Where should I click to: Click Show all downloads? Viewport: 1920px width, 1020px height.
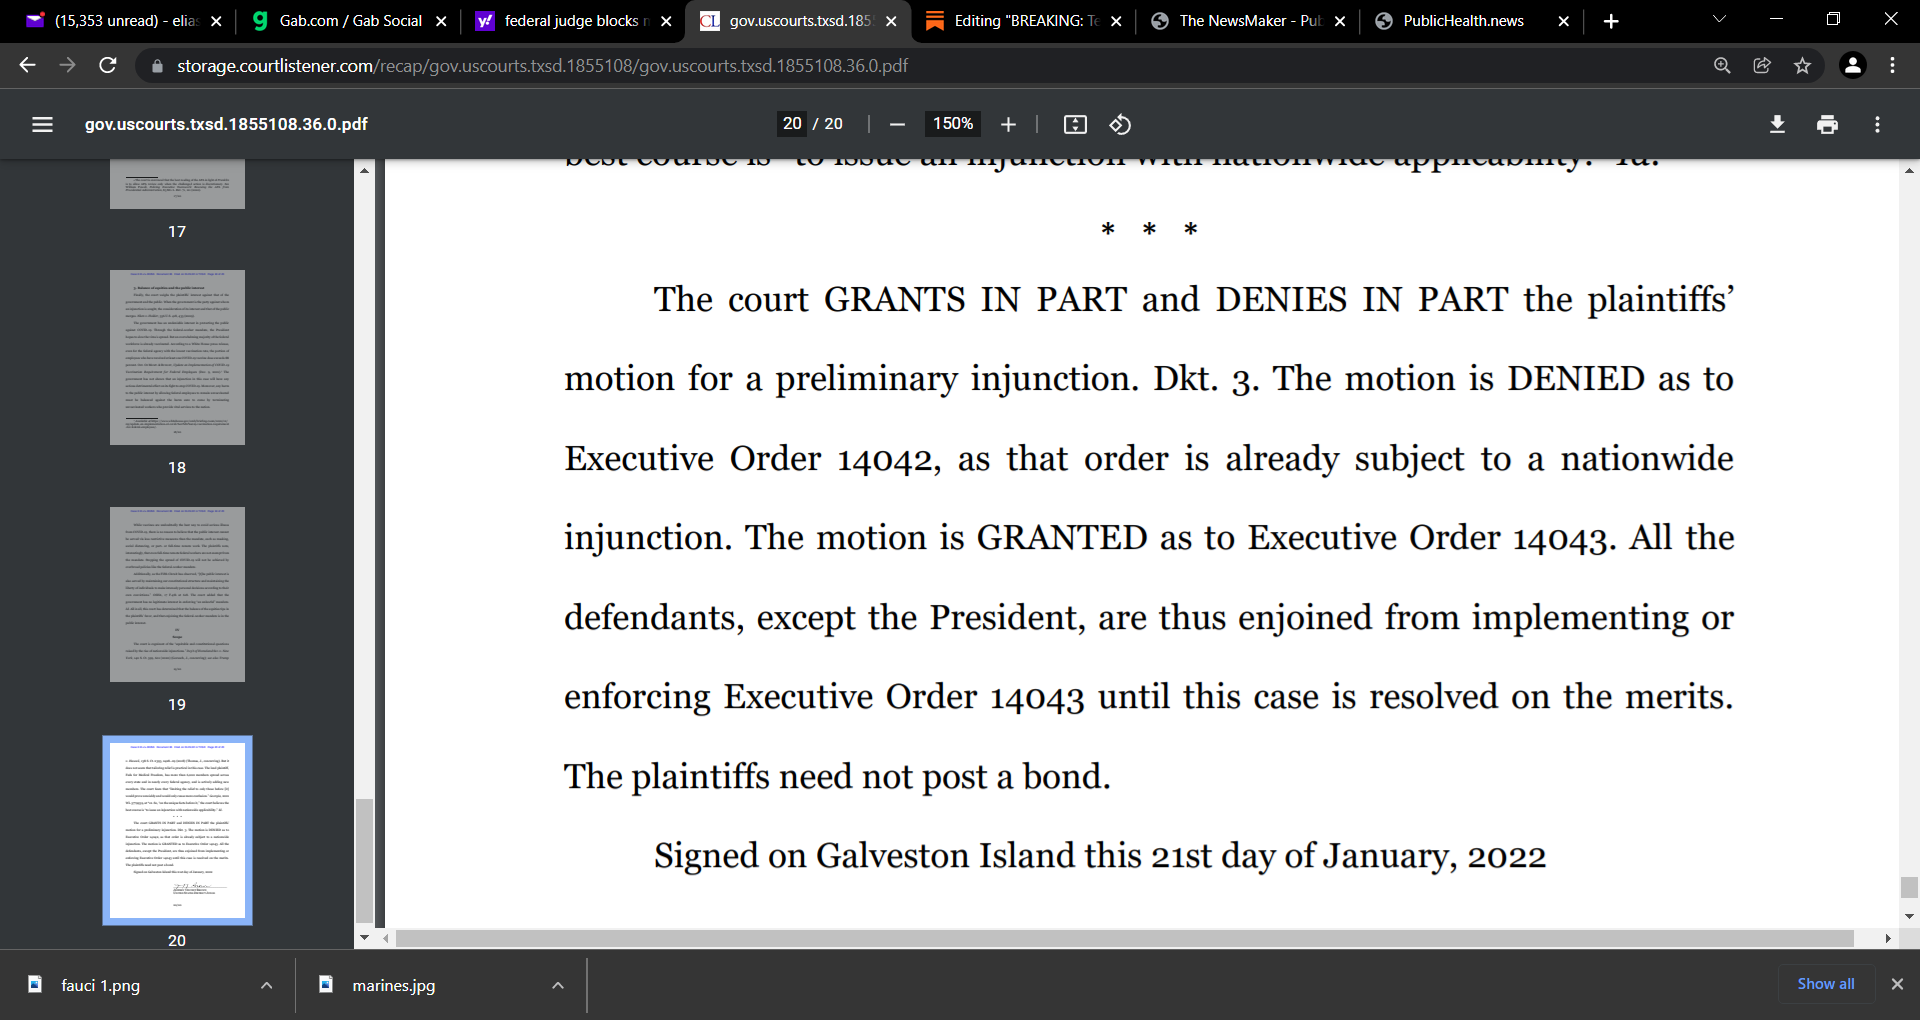coord(1826,984)
